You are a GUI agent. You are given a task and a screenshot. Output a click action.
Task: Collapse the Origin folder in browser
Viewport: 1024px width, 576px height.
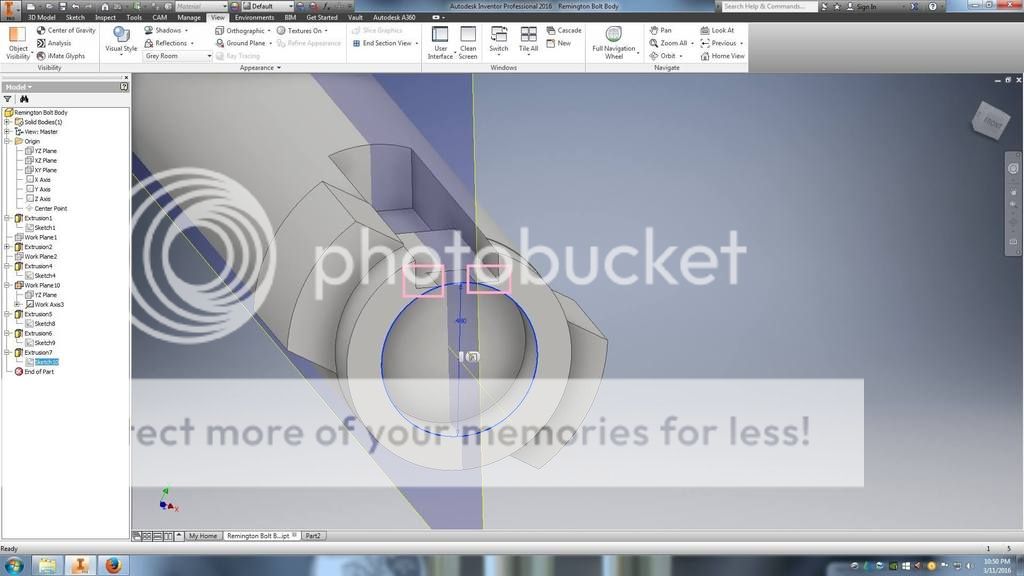pos(7,141)
